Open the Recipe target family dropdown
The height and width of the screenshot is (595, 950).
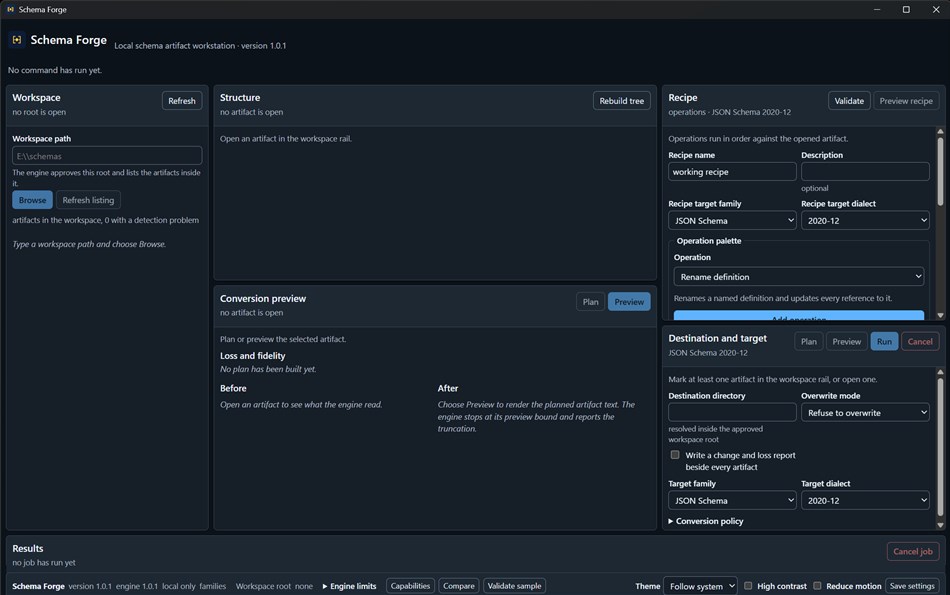click(732, 221)
